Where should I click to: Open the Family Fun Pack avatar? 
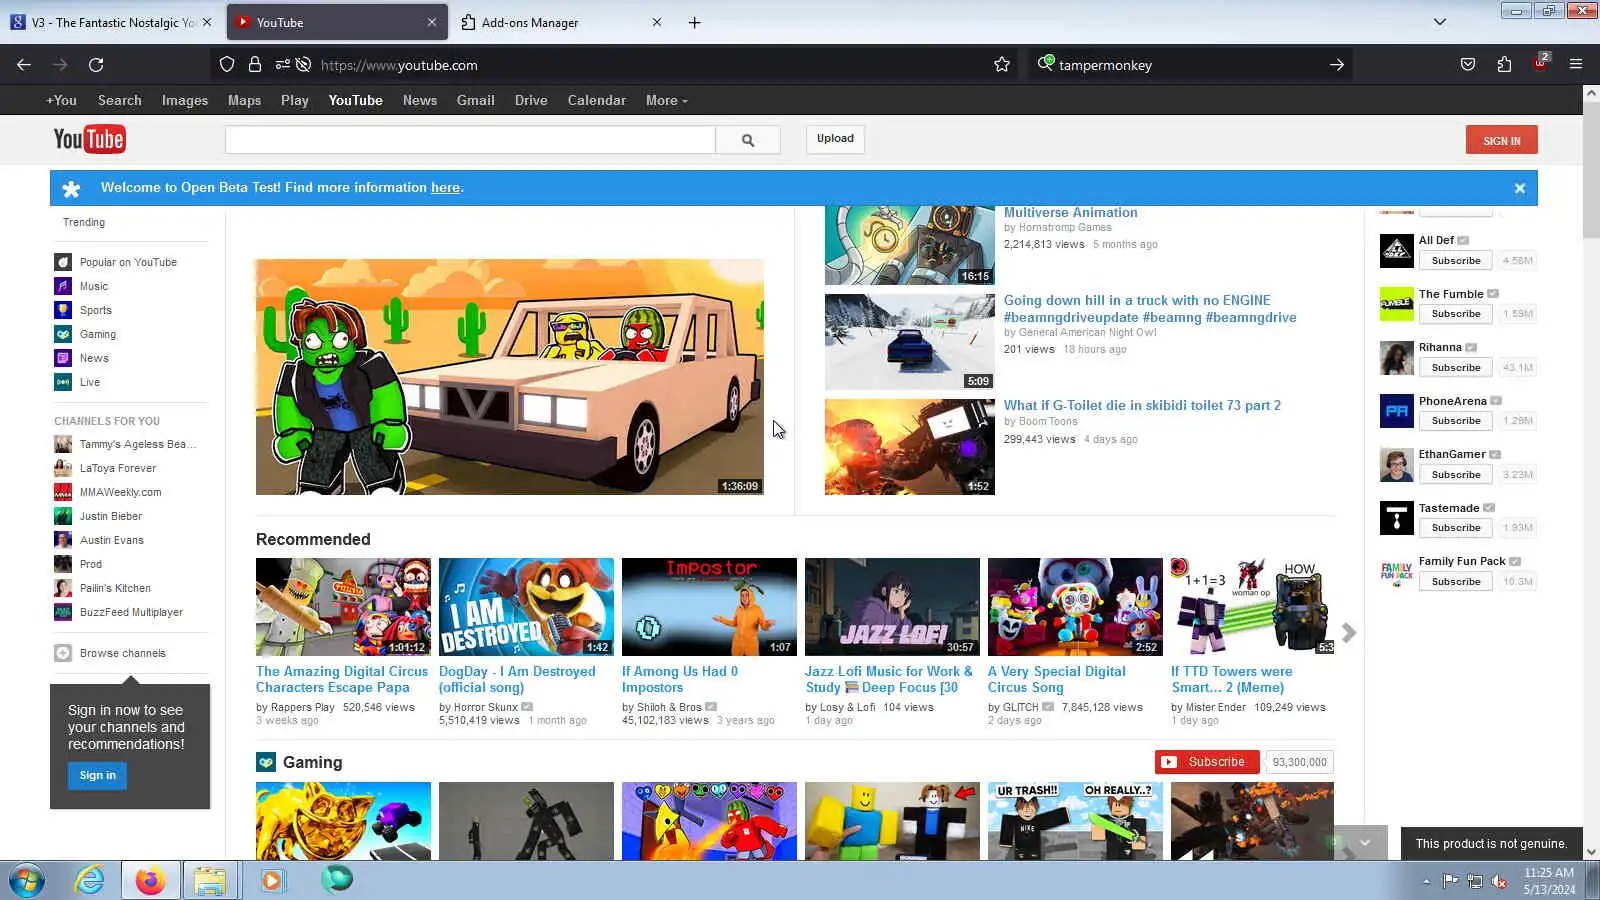click(1396, 572)
